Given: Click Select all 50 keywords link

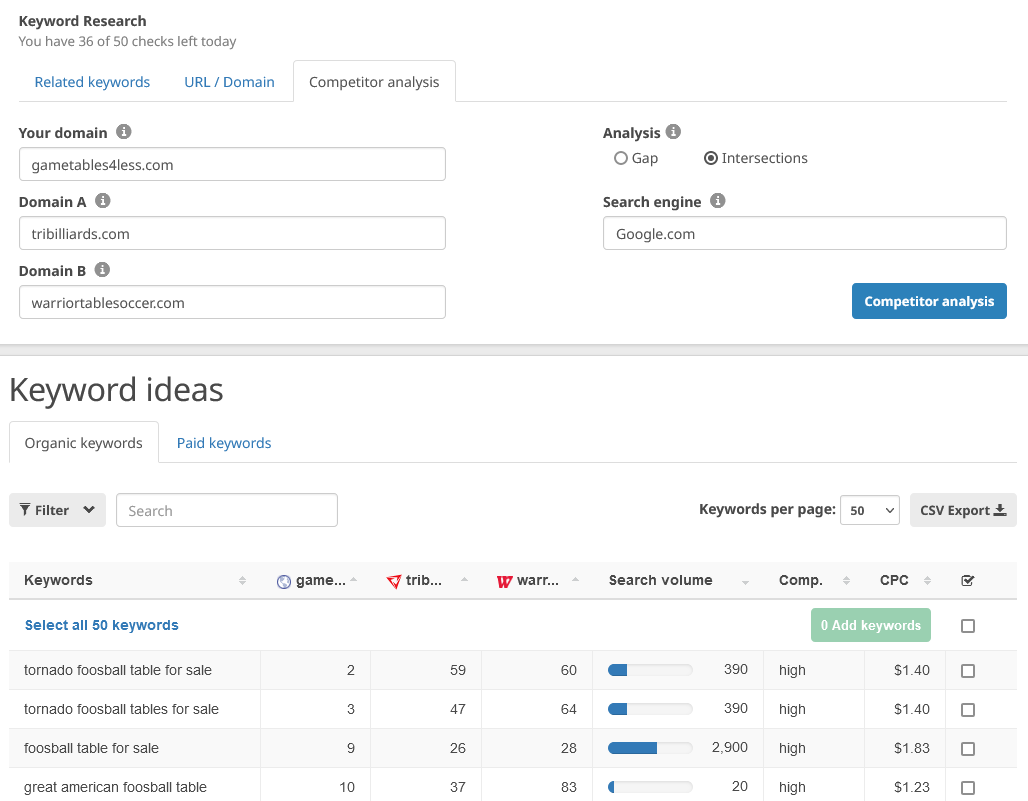Looking at the screenshot, I should point(102,625).
